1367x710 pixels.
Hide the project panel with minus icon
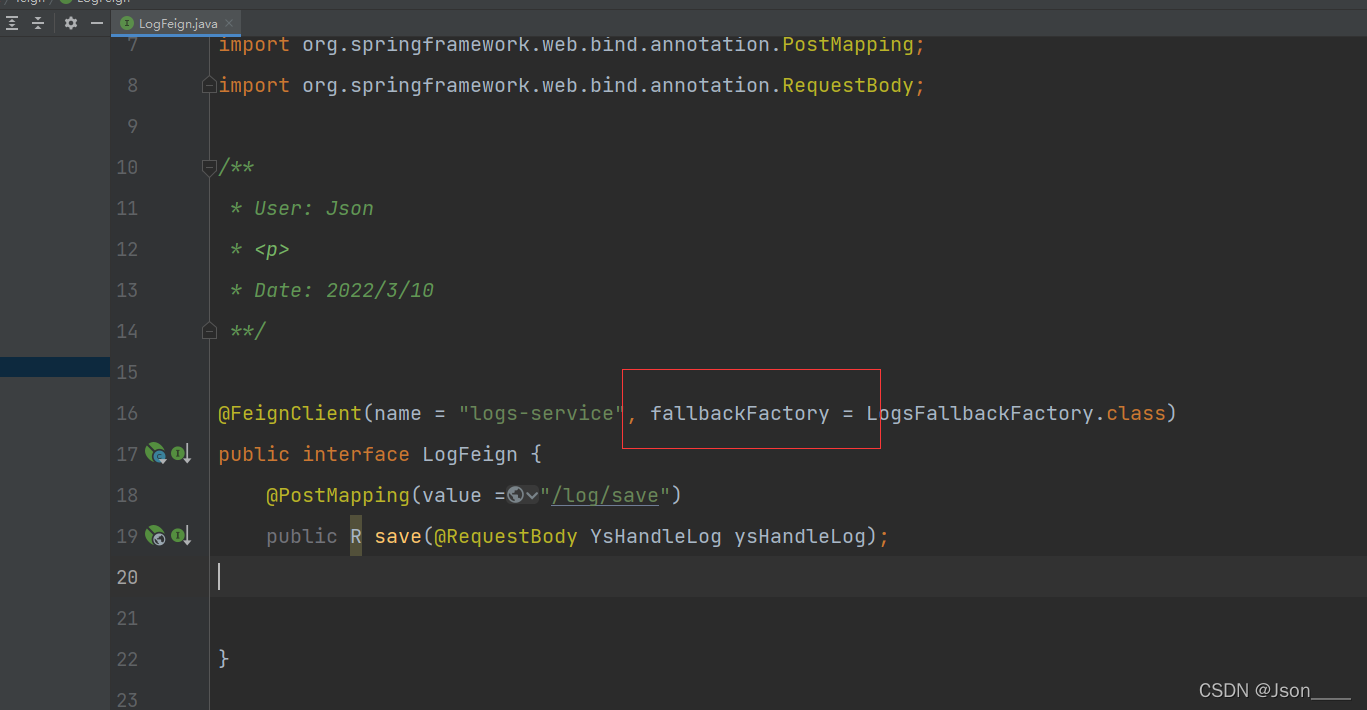[97, 23]
